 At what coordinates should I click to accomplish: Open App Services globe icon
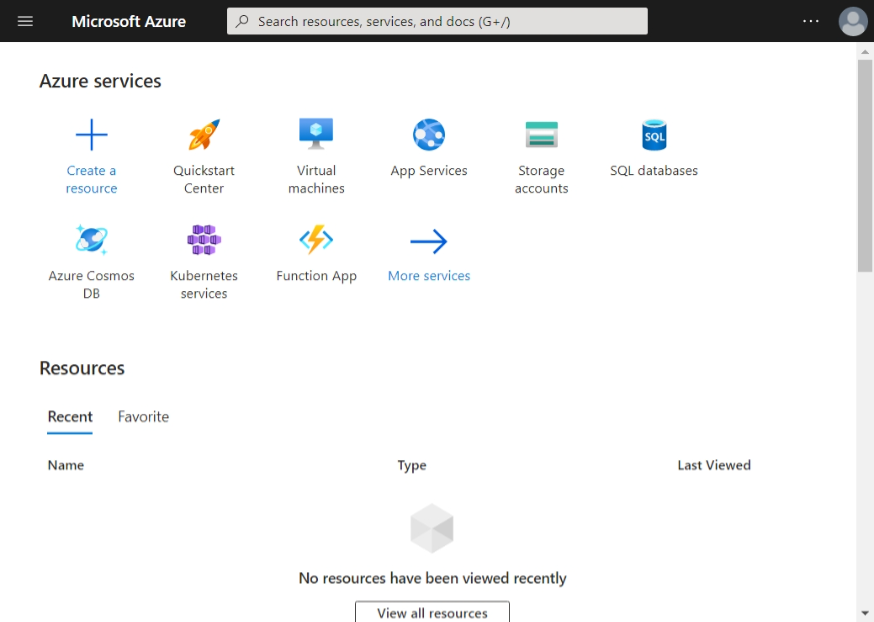429,134
